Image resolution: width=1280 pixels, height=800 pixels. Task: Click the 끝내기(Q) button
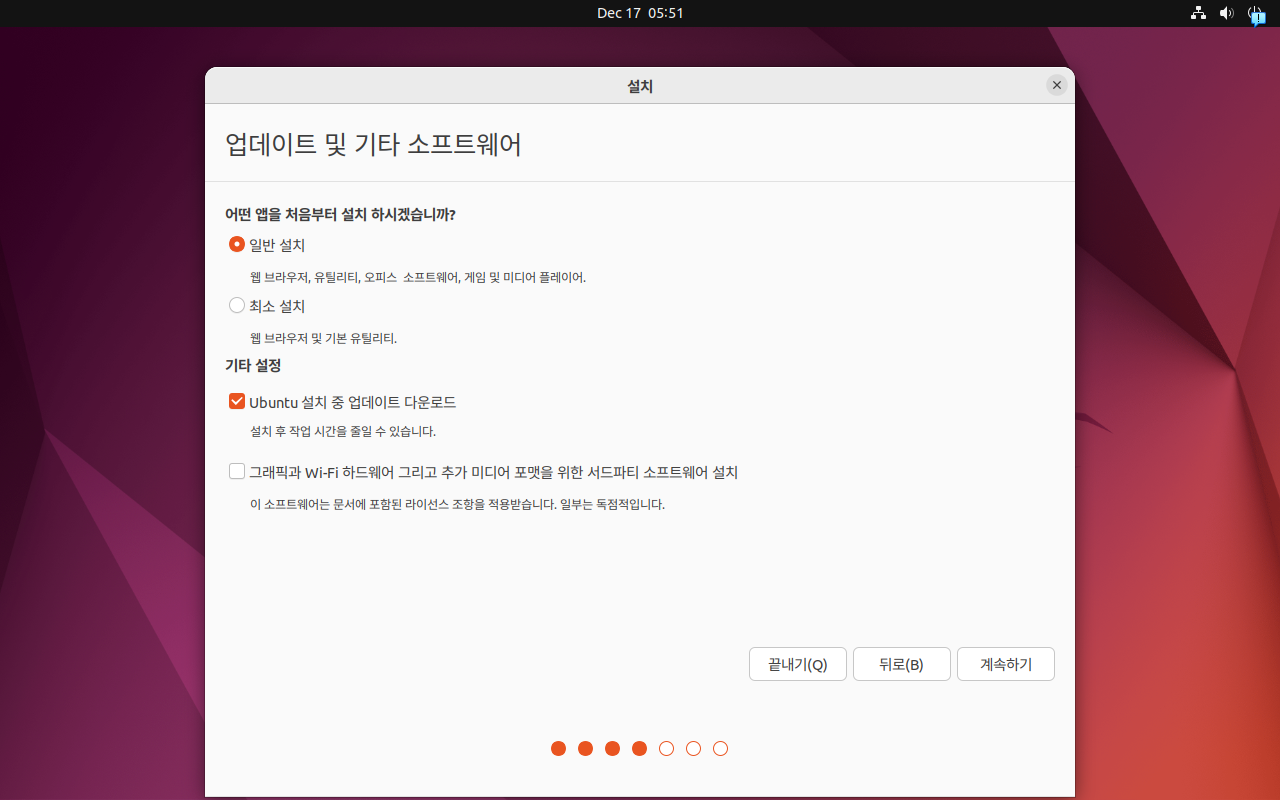pyautogui.click(x=798, y=664)
